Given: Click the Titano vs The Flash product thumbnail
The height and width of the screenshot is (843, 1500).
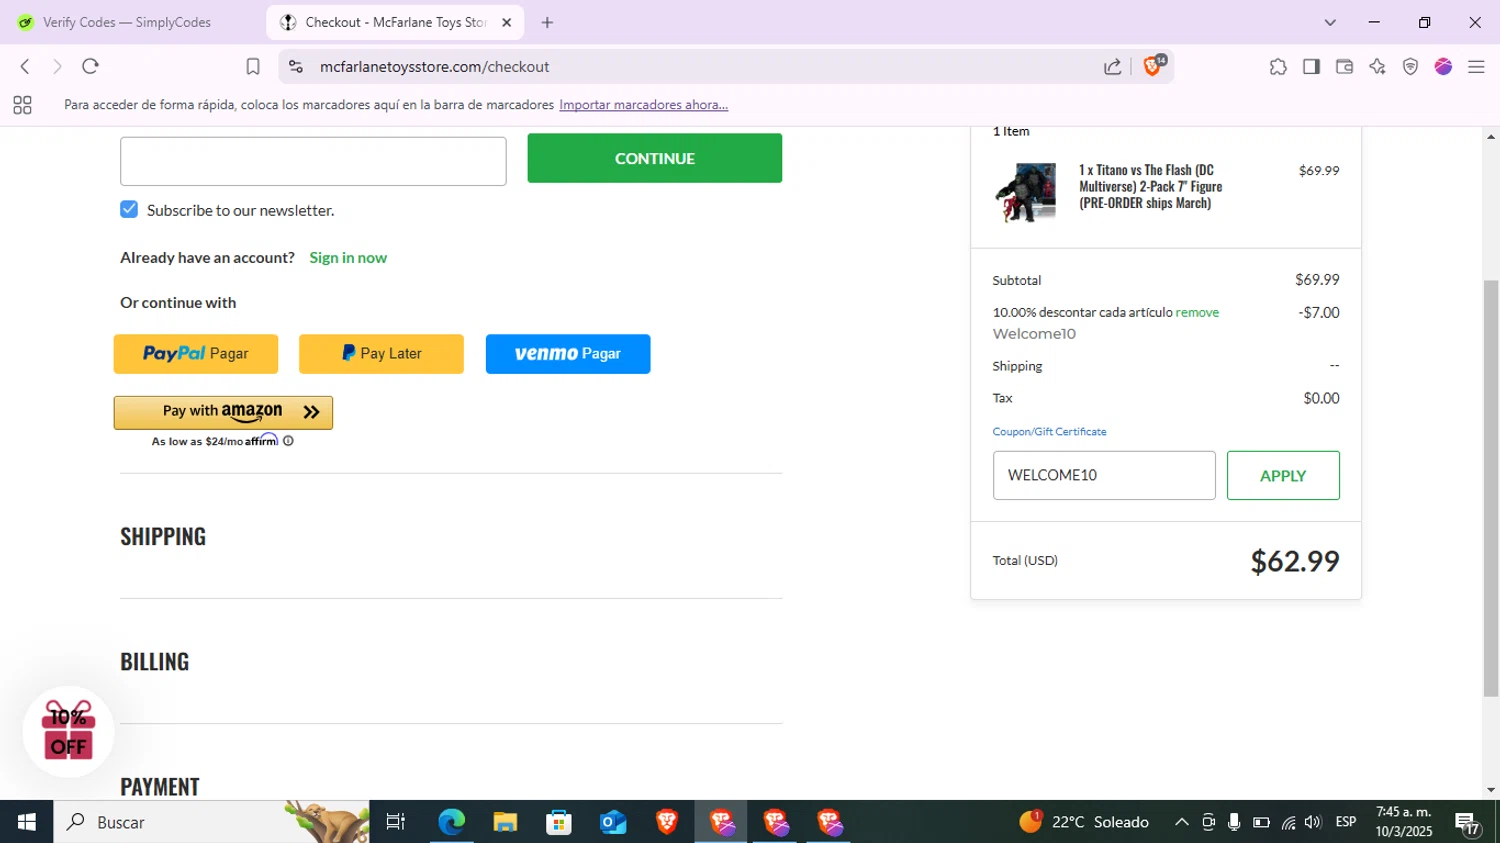Looking at the screenshot, I should click(x=1025, y=192).
